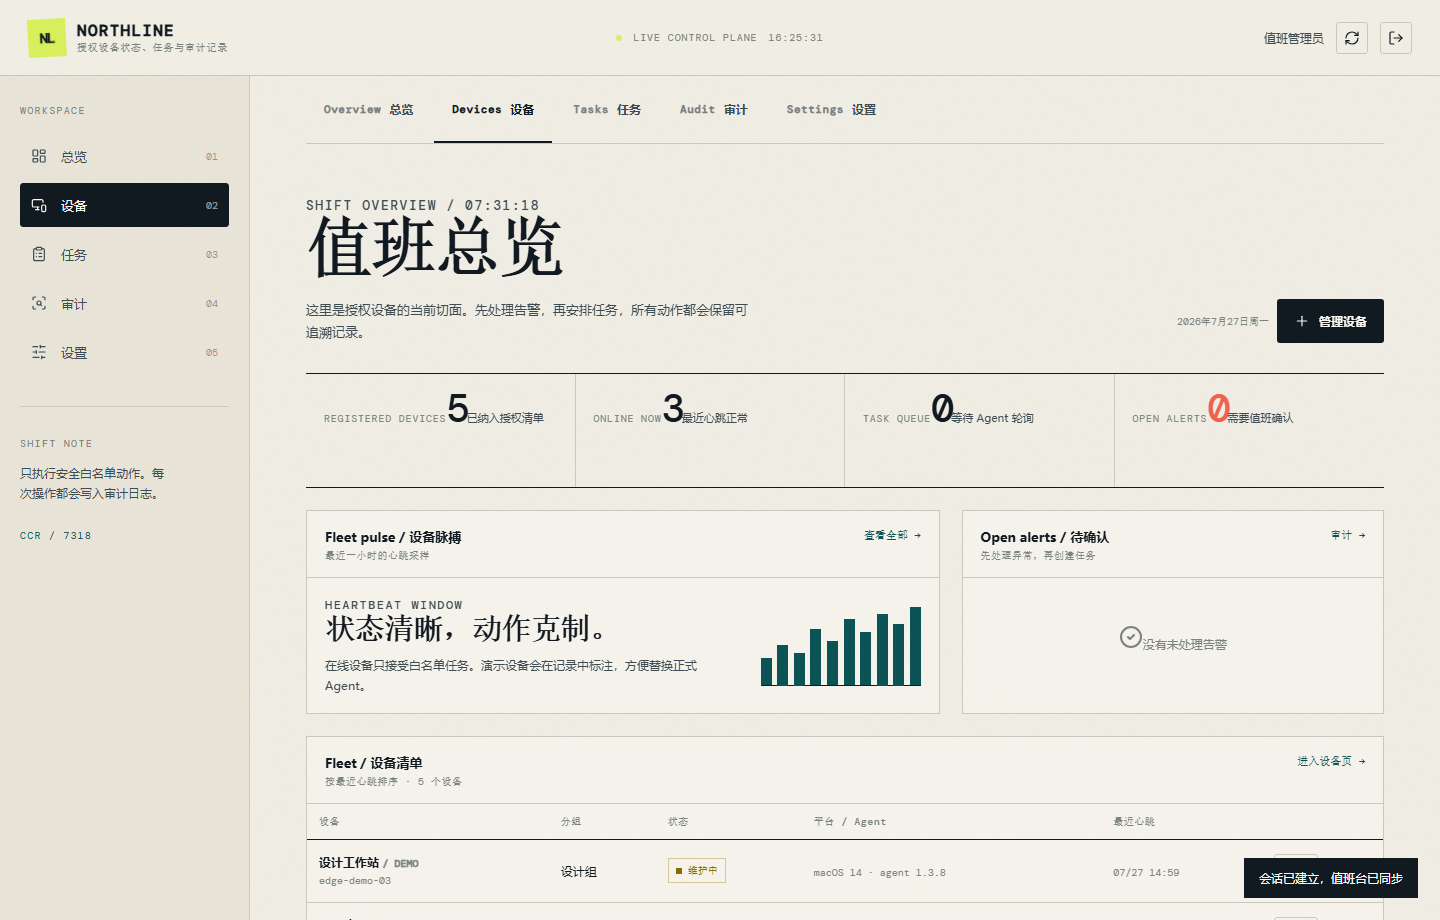Select 设备 in the sidebar
The width and height of the screenshot is (1440, 920).
click(124, 205)
